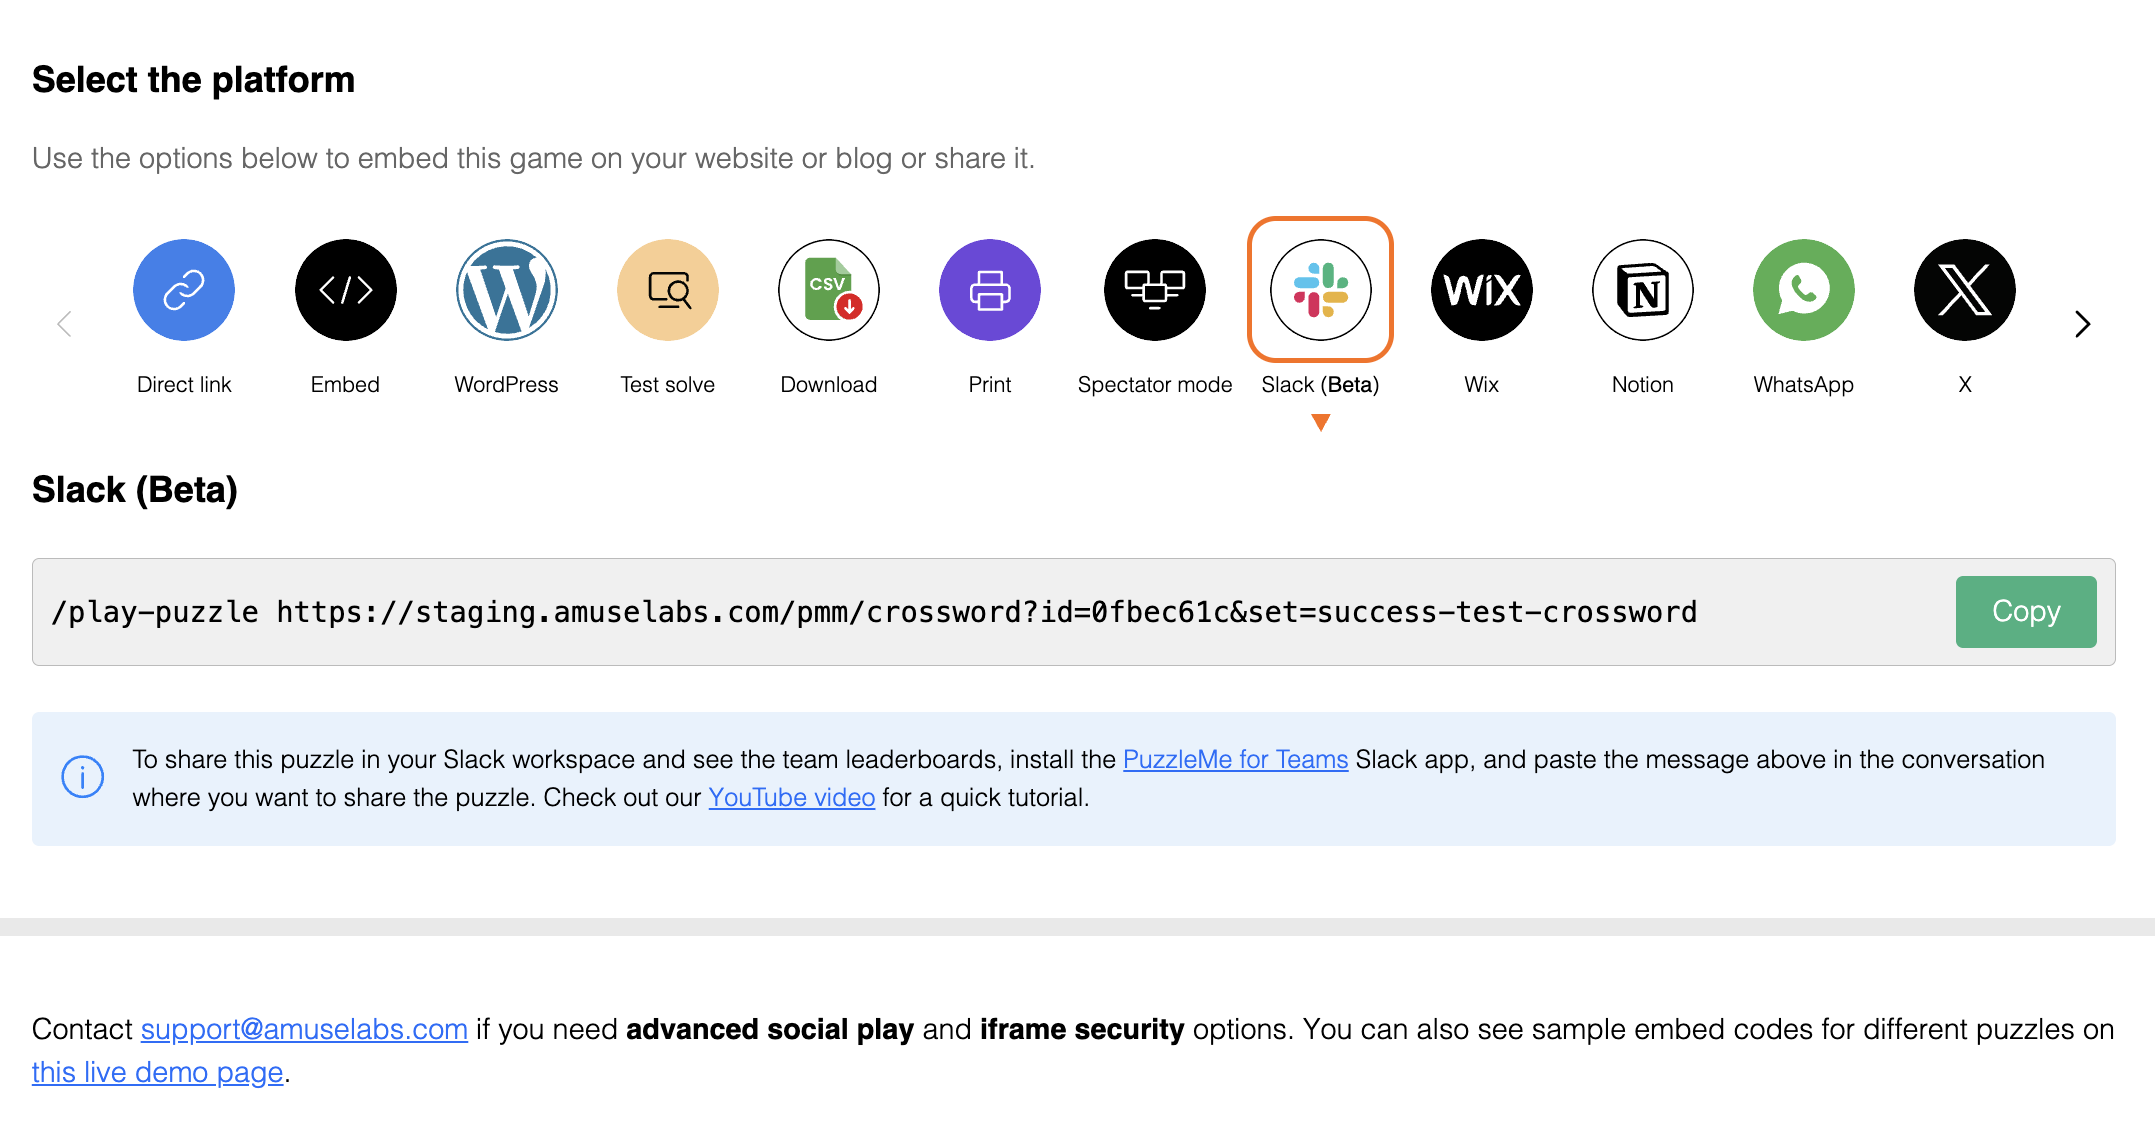Choose the Wix platform icon
Image resolution: width=2155 pixels, height=1136 pixels.
pyautogui.click(x=1482, y=290)
